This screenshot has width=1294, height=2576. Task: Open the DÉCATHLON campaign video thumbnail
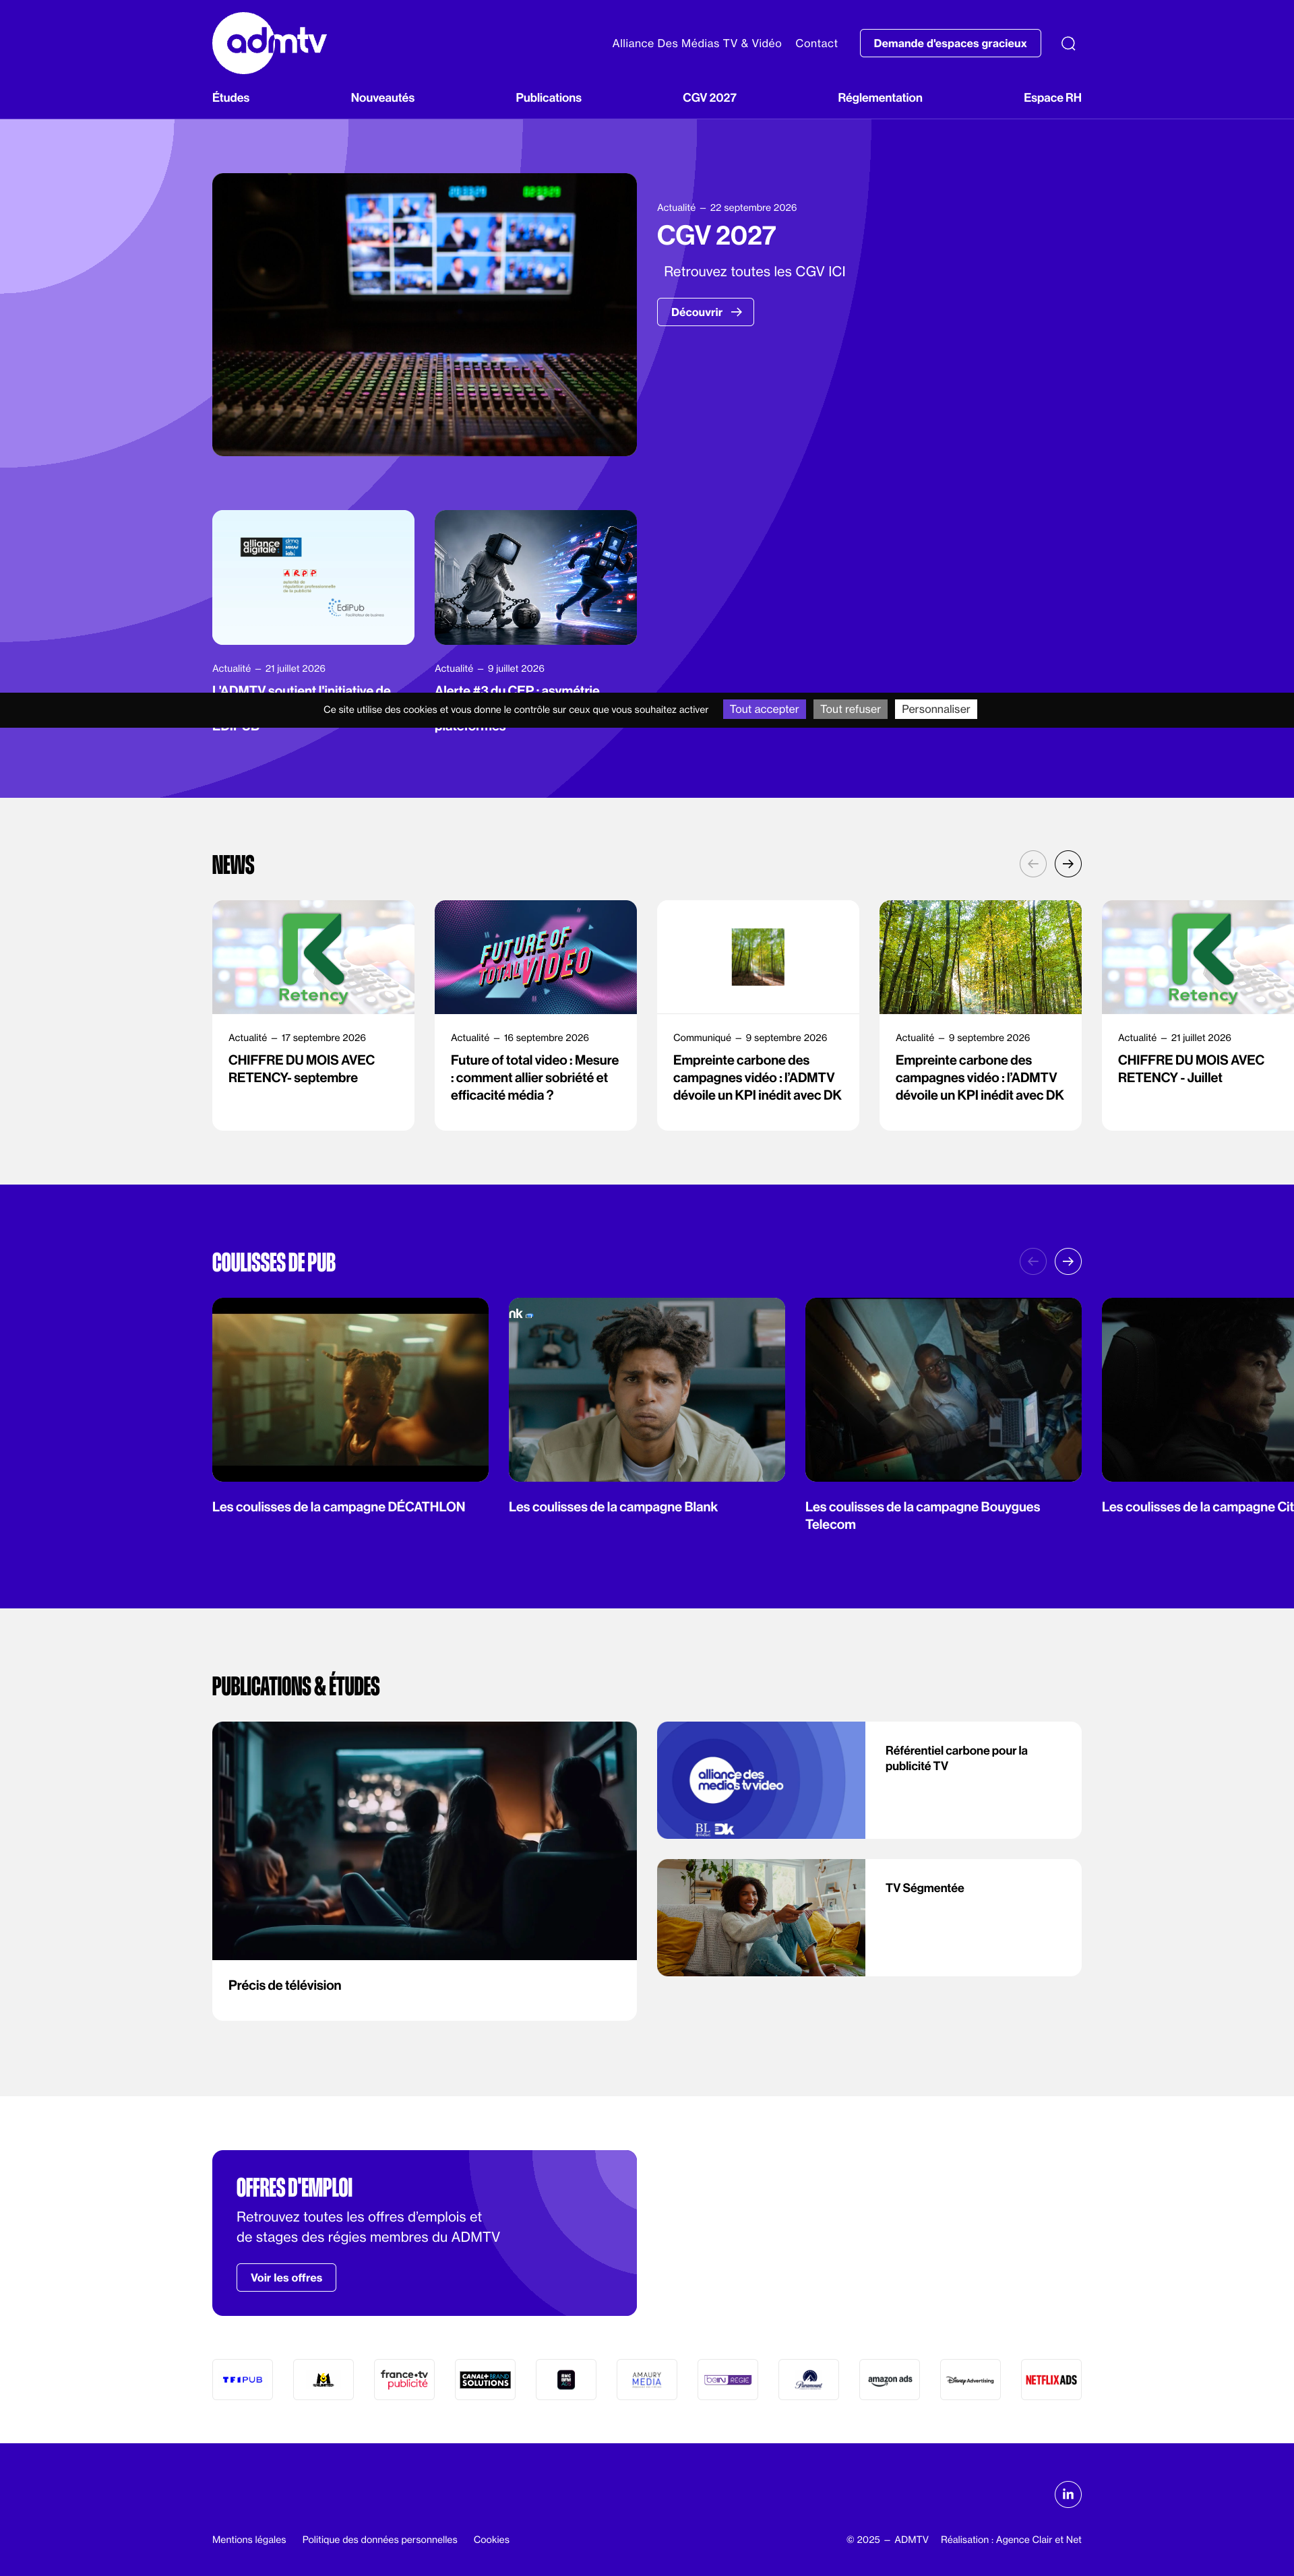click(350, 1389)
